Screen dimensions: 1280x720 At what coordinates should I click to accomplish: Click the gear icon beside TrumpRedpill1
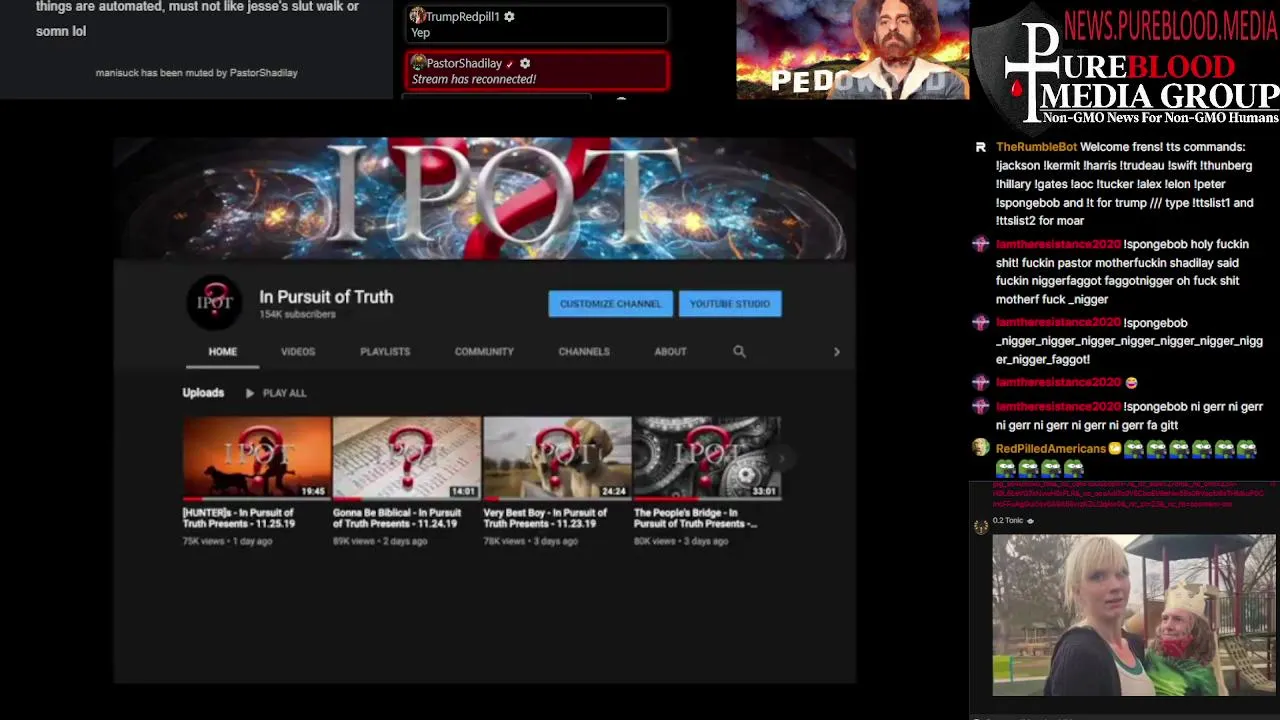509,17
